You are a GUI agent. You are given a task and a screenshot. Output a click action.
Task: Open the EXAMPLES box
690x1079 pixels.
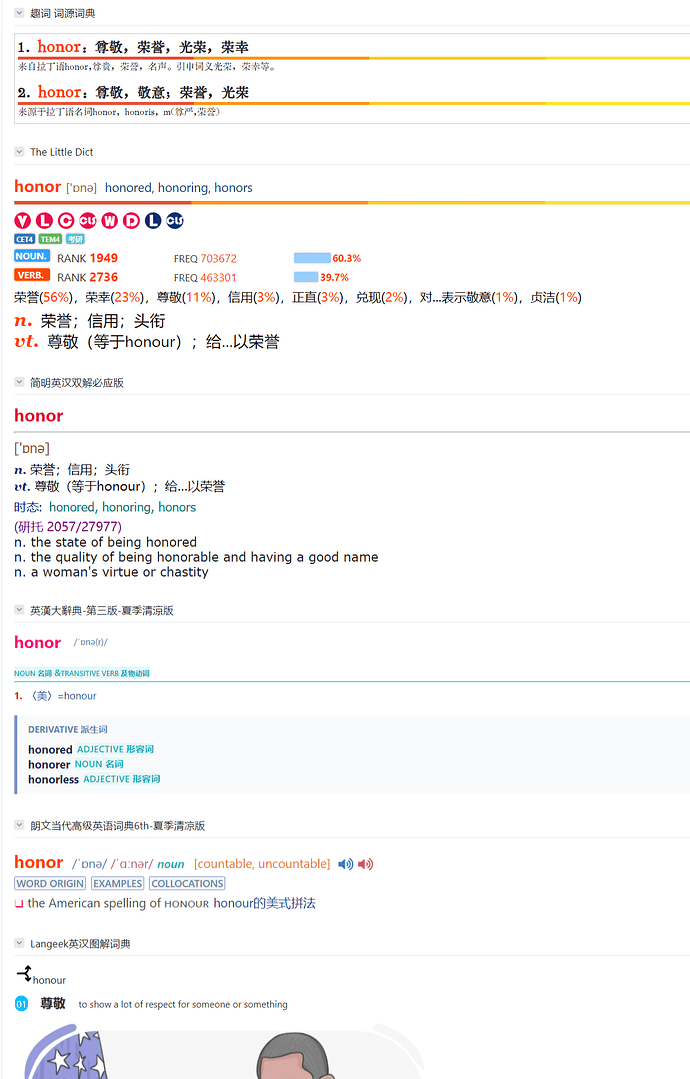(x=118, y=884)
